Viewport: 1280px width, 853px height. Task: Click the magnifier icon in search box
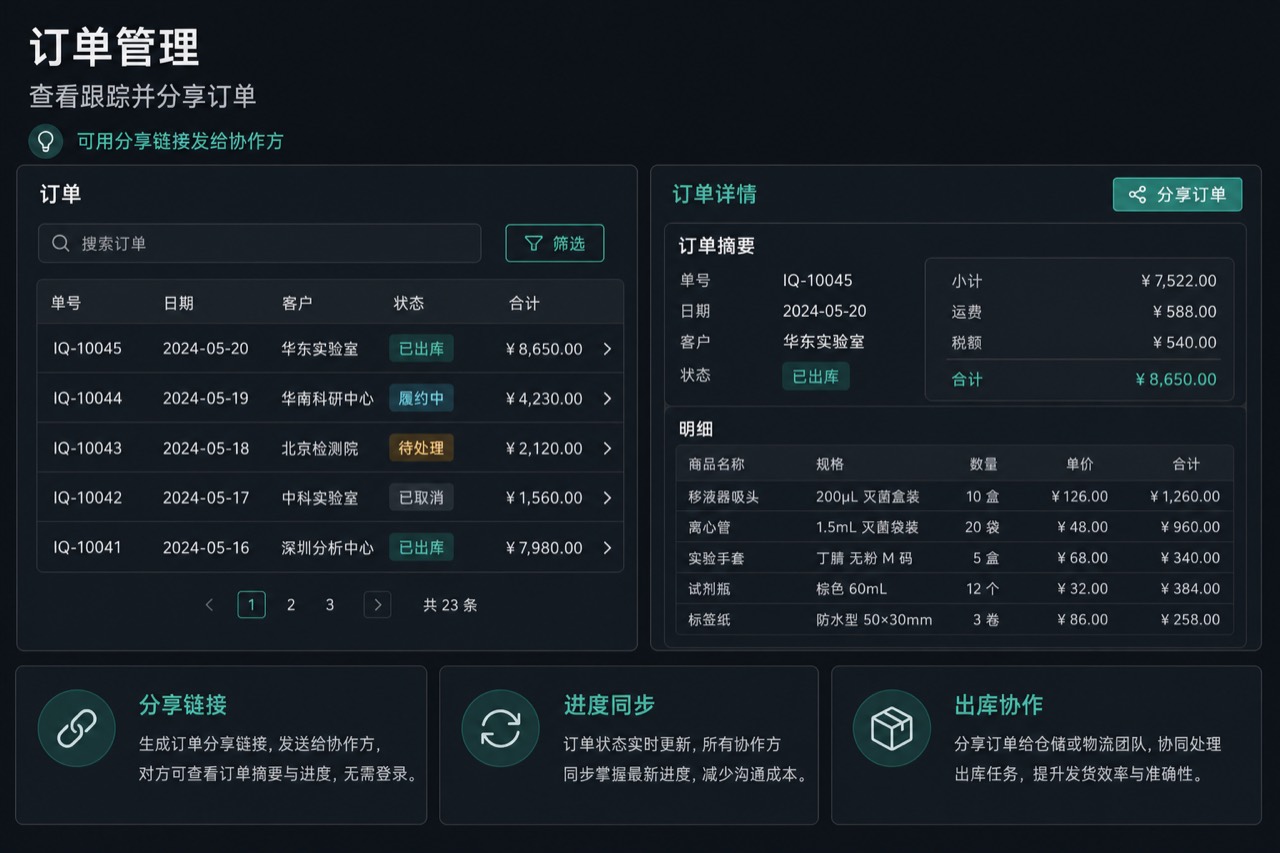(61, 243)
